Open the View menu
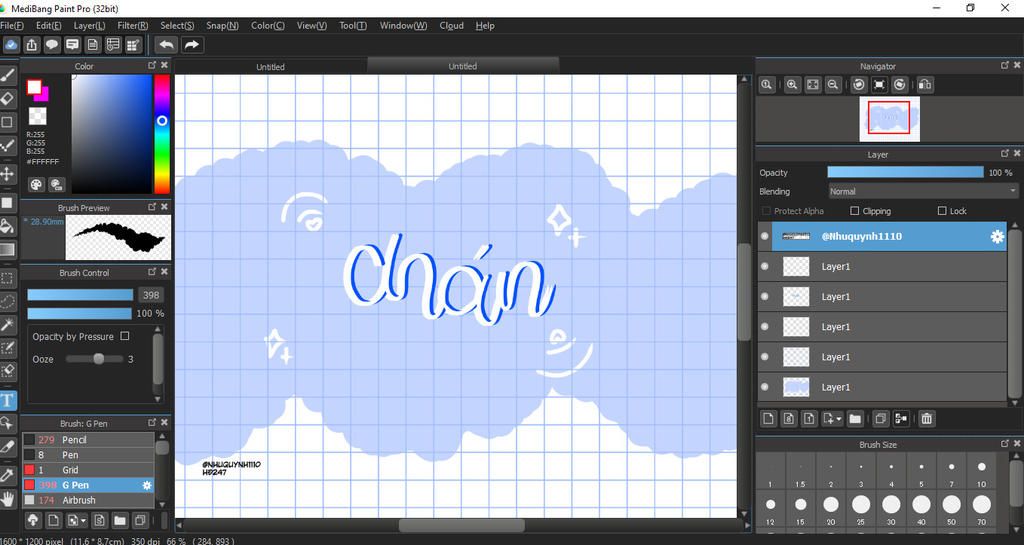1024x545 pixels. point(312,25)
